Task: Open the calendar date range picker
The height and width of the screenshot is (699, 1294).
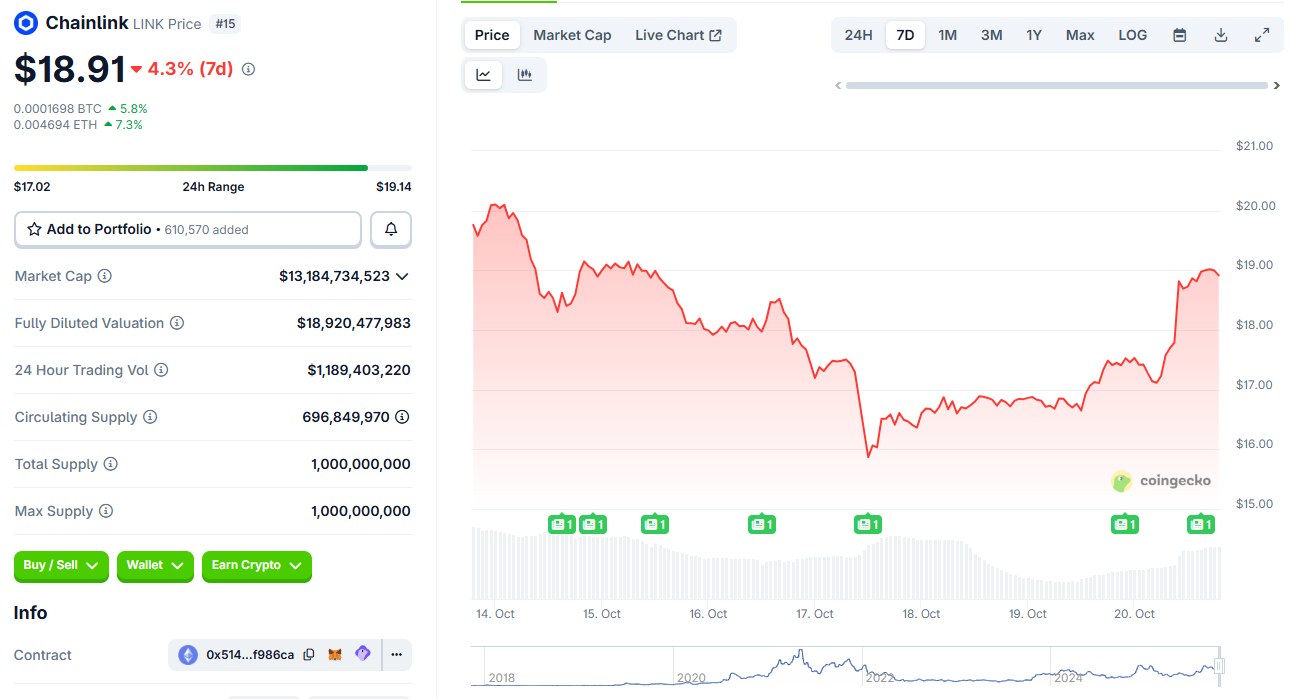Action: pos(1179,35)
